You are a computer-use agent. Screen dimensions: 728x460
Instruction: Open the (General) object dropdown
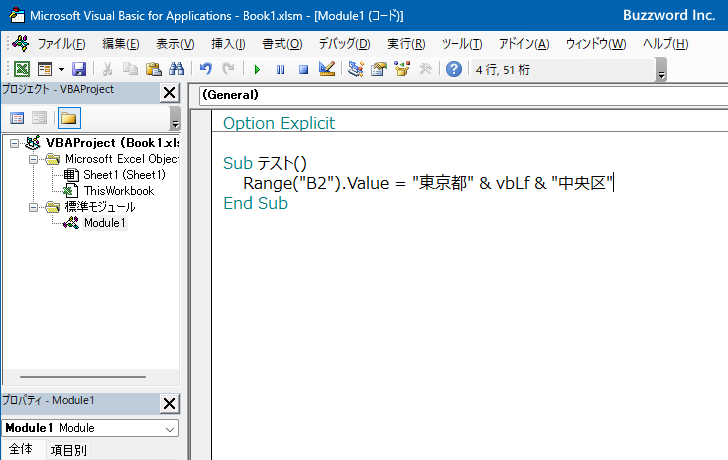coord(463,95)
